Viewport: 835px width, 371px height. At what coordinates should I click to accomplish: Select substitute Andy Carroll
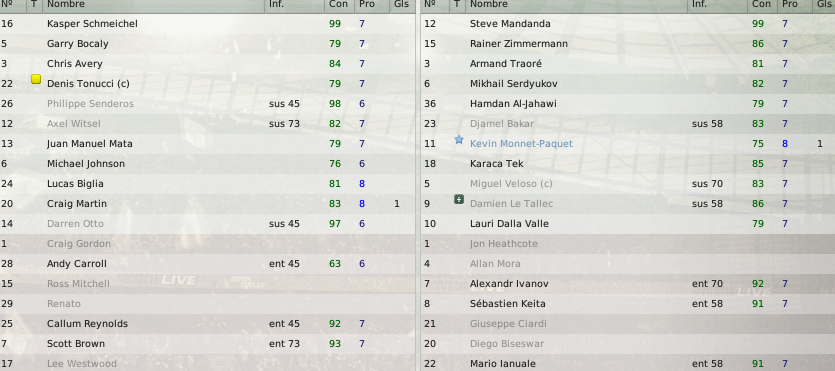[77, 263]
